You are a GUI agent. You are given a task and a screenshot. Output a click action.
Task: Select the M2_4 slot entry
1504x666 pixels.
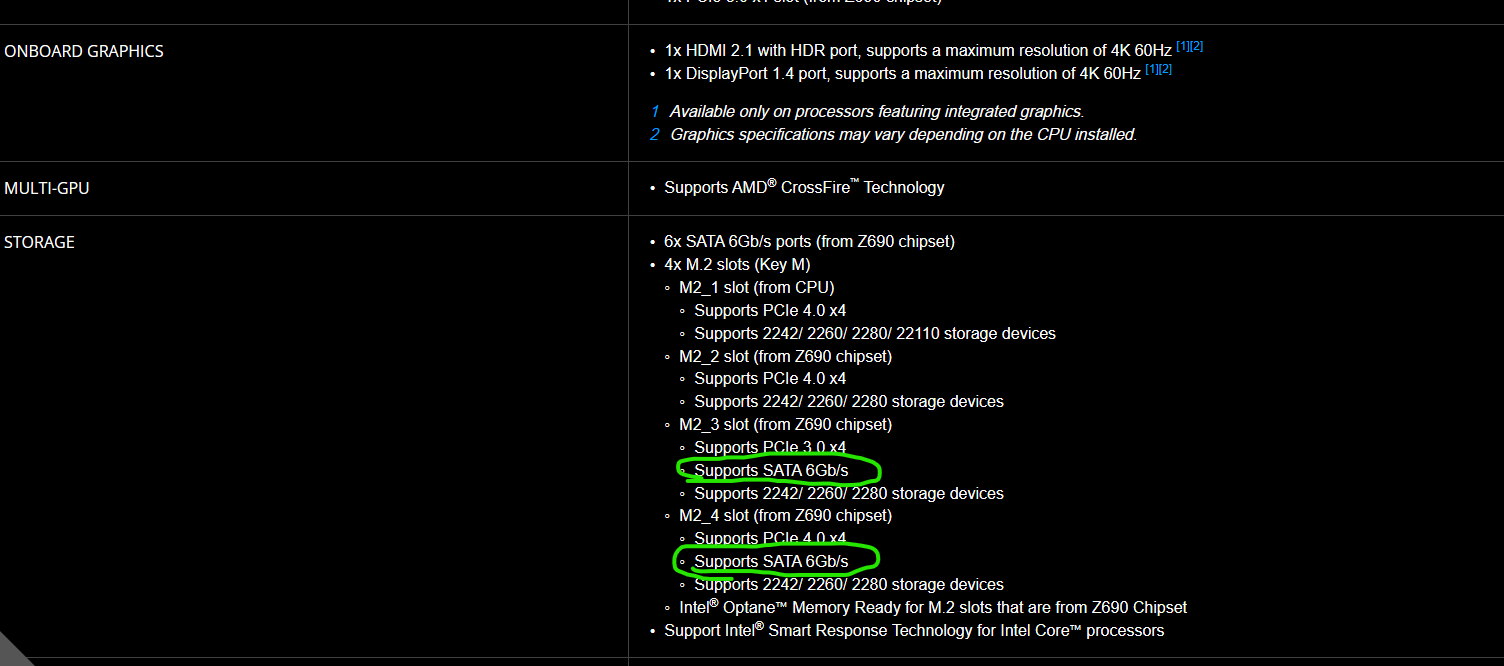tap(785, 516)
